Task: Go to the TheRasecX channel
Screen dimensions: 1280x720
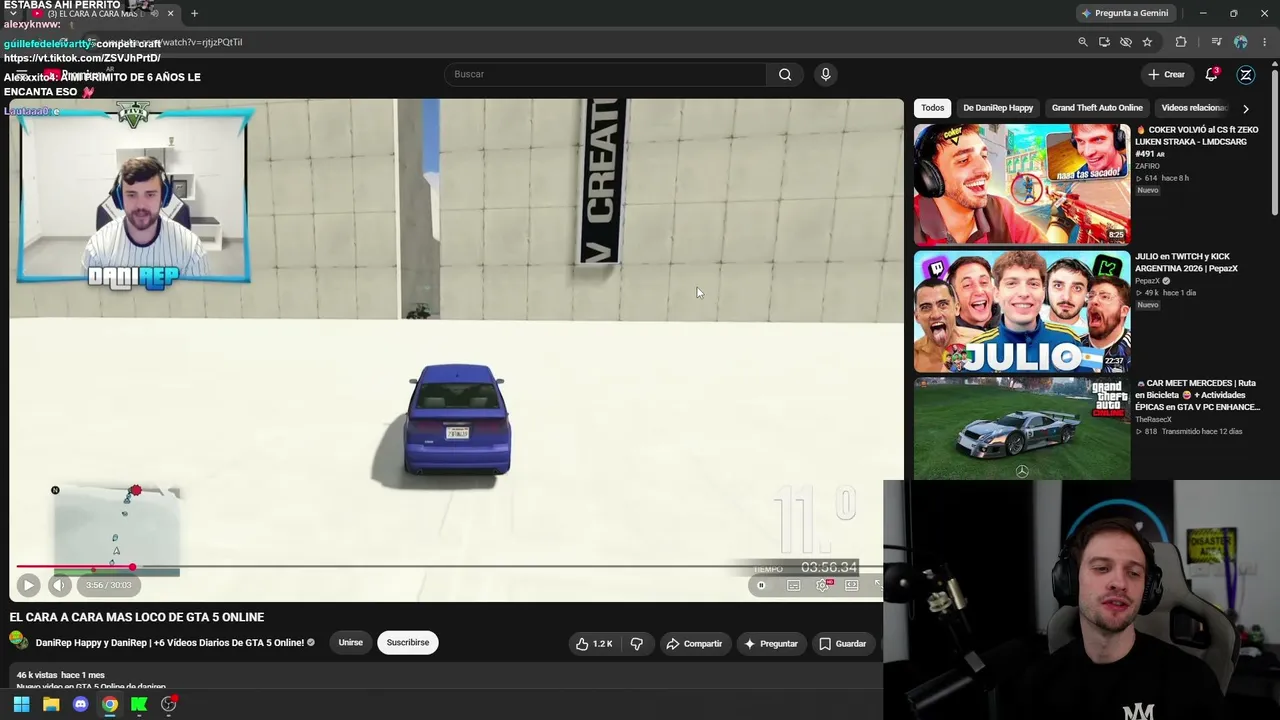Action: pyautogui.click(x=1156, y=419)
